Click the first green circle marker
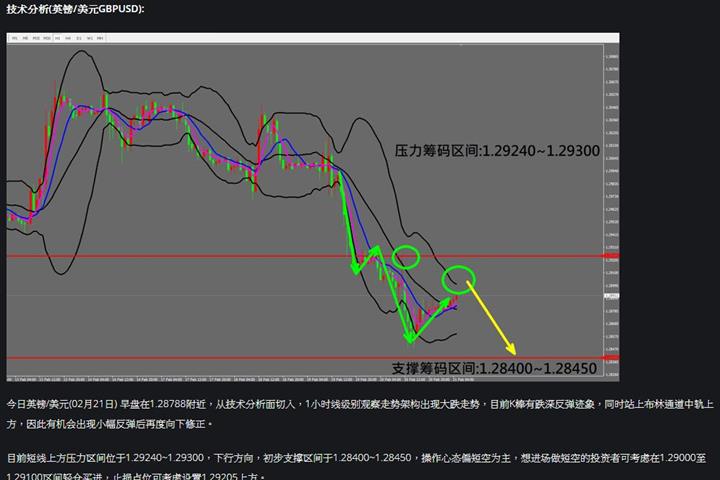This screenshot has height=480, width=720. coord(405,257)
